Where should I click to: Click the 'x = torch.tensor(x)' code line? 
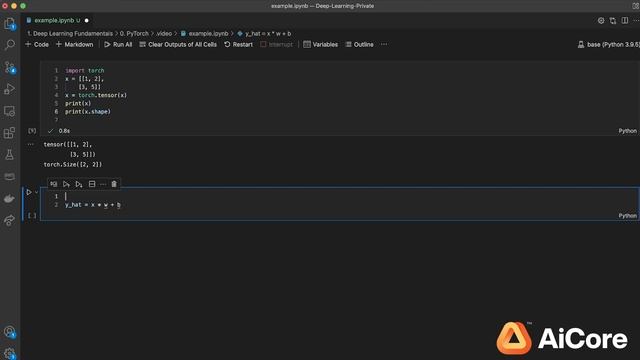point(96,95)
